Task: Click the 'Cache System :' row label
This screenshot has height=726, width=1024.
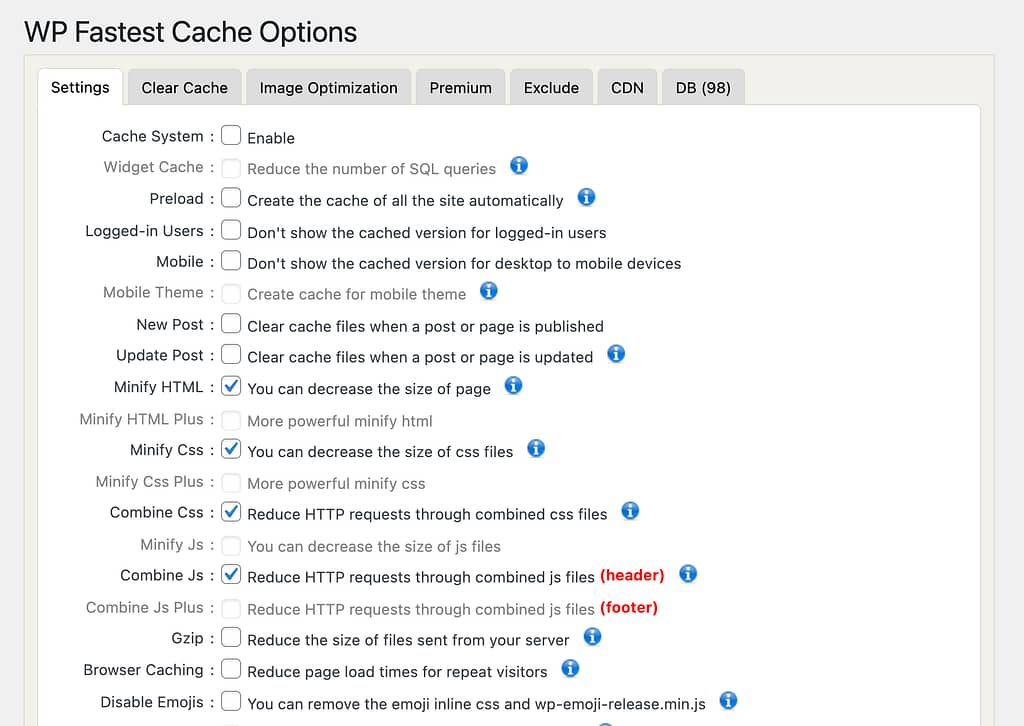Action: pyautogui.click(x=158, y=136)
